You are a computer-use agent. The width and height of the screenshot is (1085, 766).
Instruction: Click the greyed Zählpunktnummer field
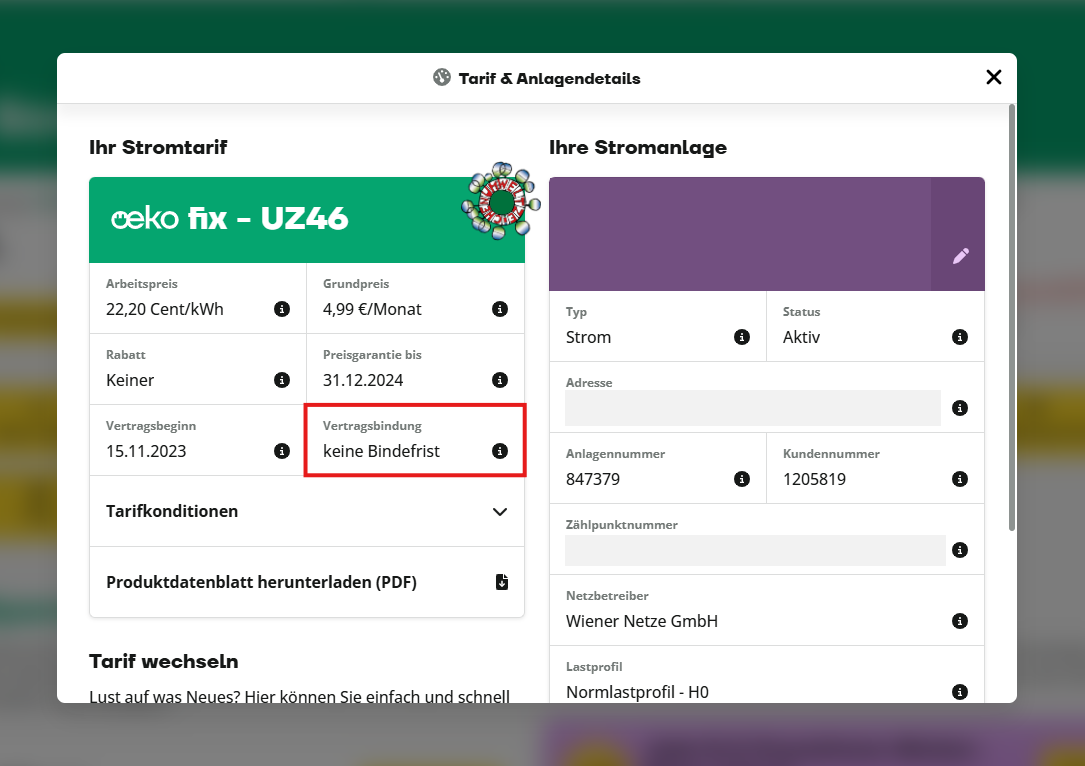[x=755, y=550]
